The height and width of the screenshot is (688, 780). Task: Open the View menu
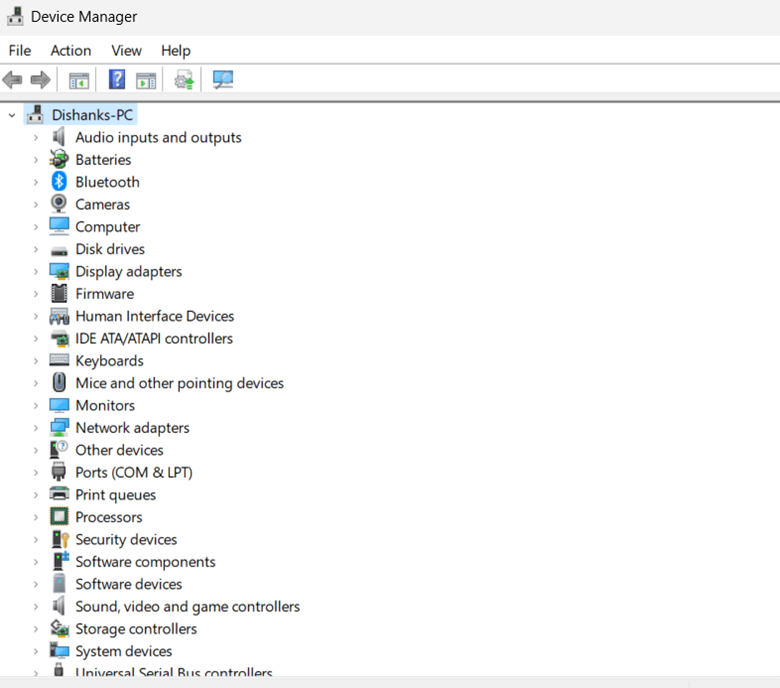pos(126,50)
